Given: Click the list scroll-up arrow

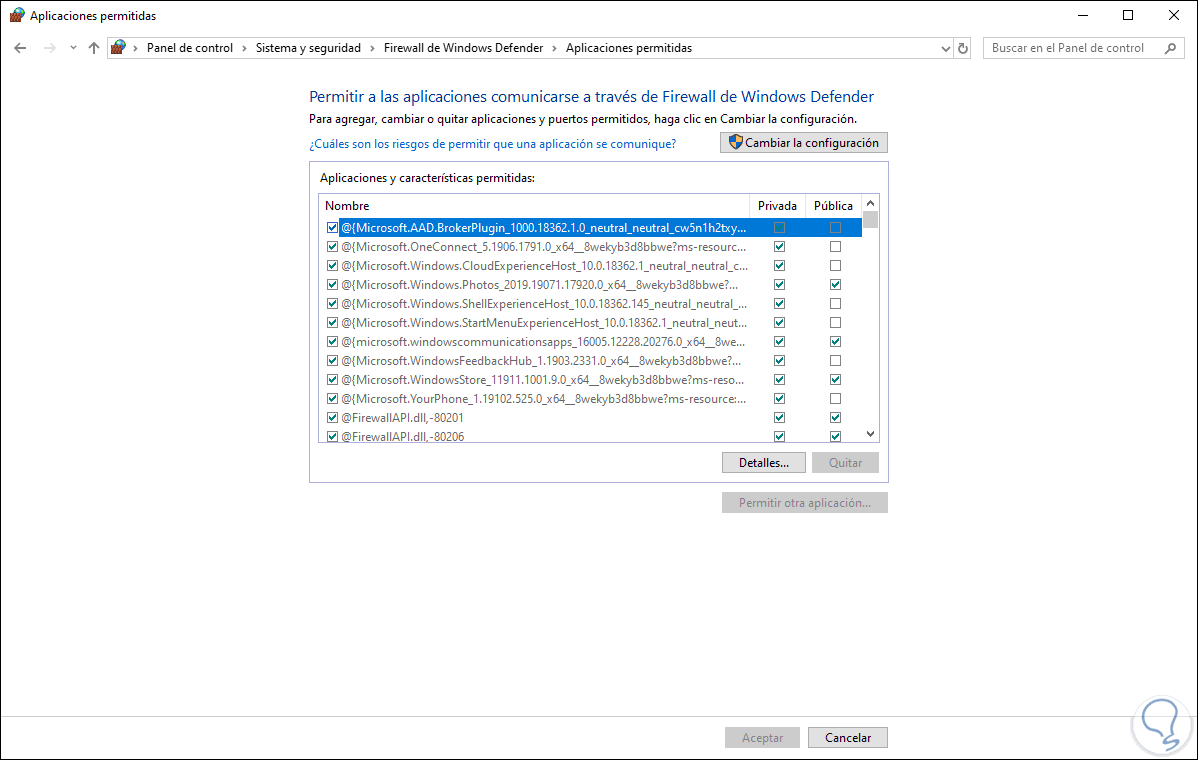Looking at the screenshot, I should click(x=870, y=203).
